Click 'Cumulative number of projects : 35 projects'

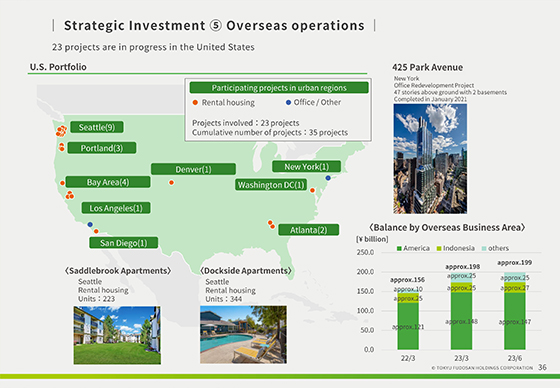pyautogui.click(x=270, y=133)
